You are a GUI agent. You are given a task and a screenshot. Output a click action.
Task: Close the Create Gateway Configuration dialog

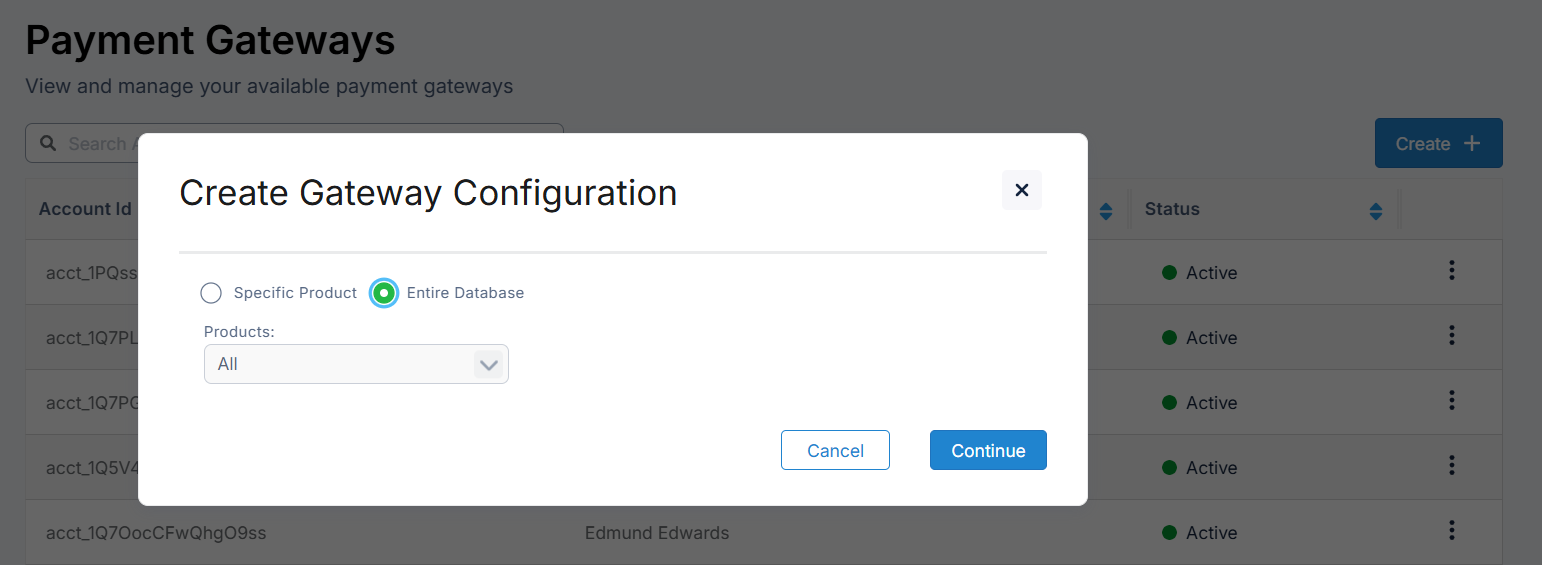[x=1021, y=190]
